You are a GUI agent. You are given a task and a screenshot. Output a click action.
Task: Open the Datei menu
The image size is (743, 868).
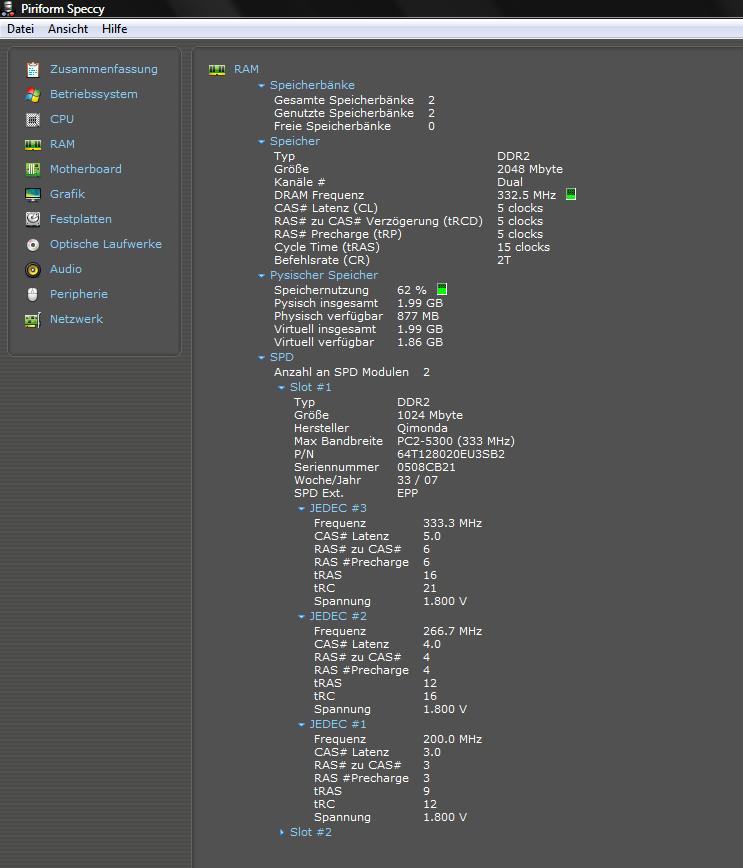click(x=20, y=29)
